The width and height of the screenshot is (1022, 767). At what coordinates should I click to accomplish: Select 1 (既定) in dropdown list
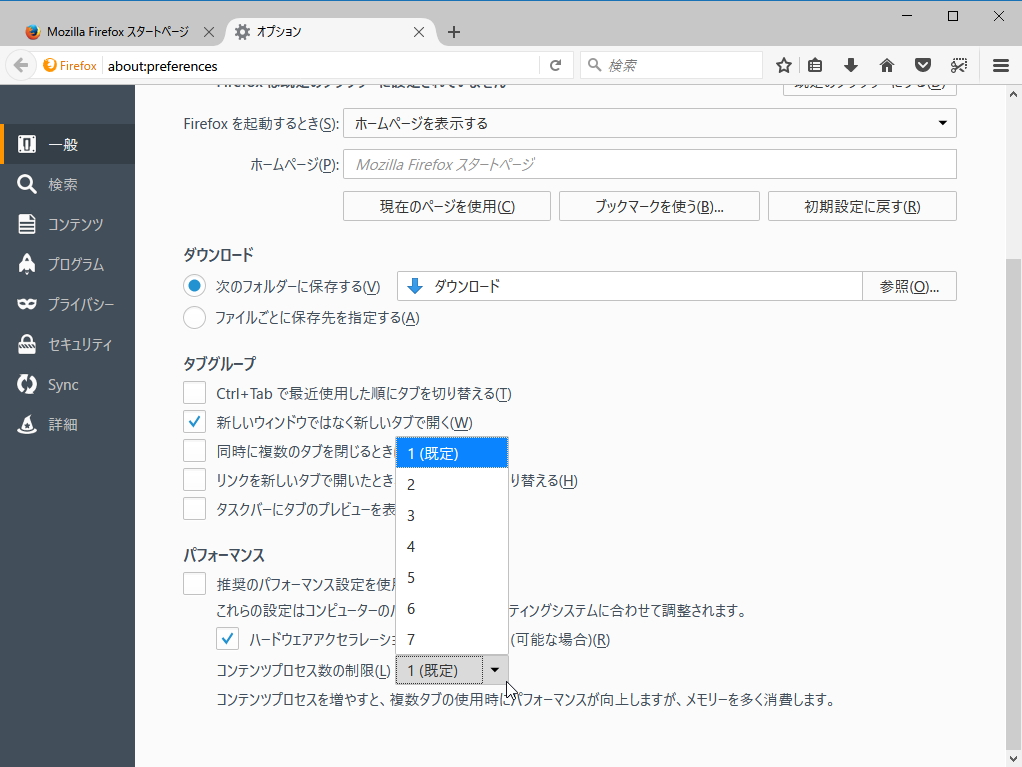point(452,453)
